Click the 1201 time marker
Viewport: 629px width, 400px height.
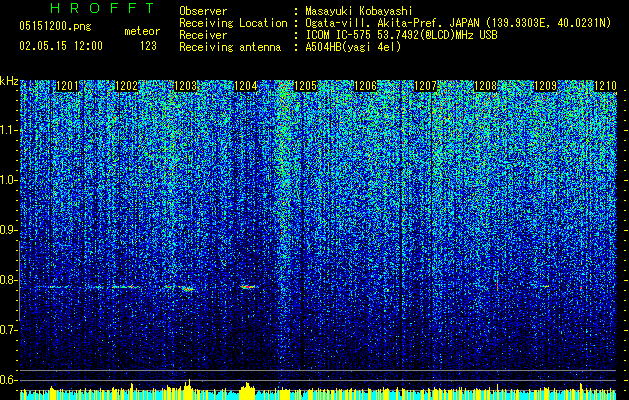coord(67,86)
